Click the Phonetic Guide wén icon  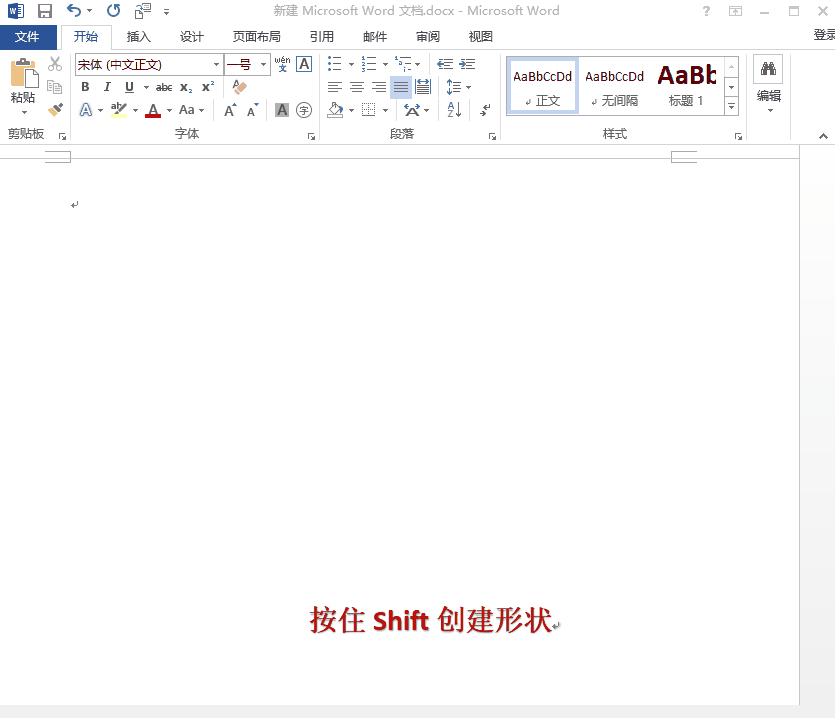(x=282, y=64)
